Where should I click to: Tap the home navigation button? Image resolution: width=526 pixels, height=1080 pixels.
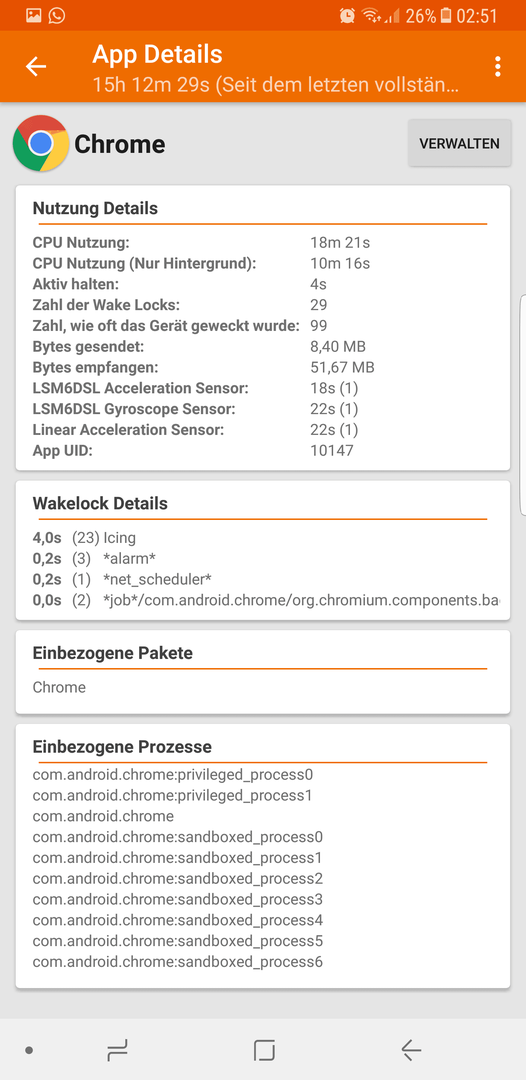pyautogui.click(x=264, y=1050)
